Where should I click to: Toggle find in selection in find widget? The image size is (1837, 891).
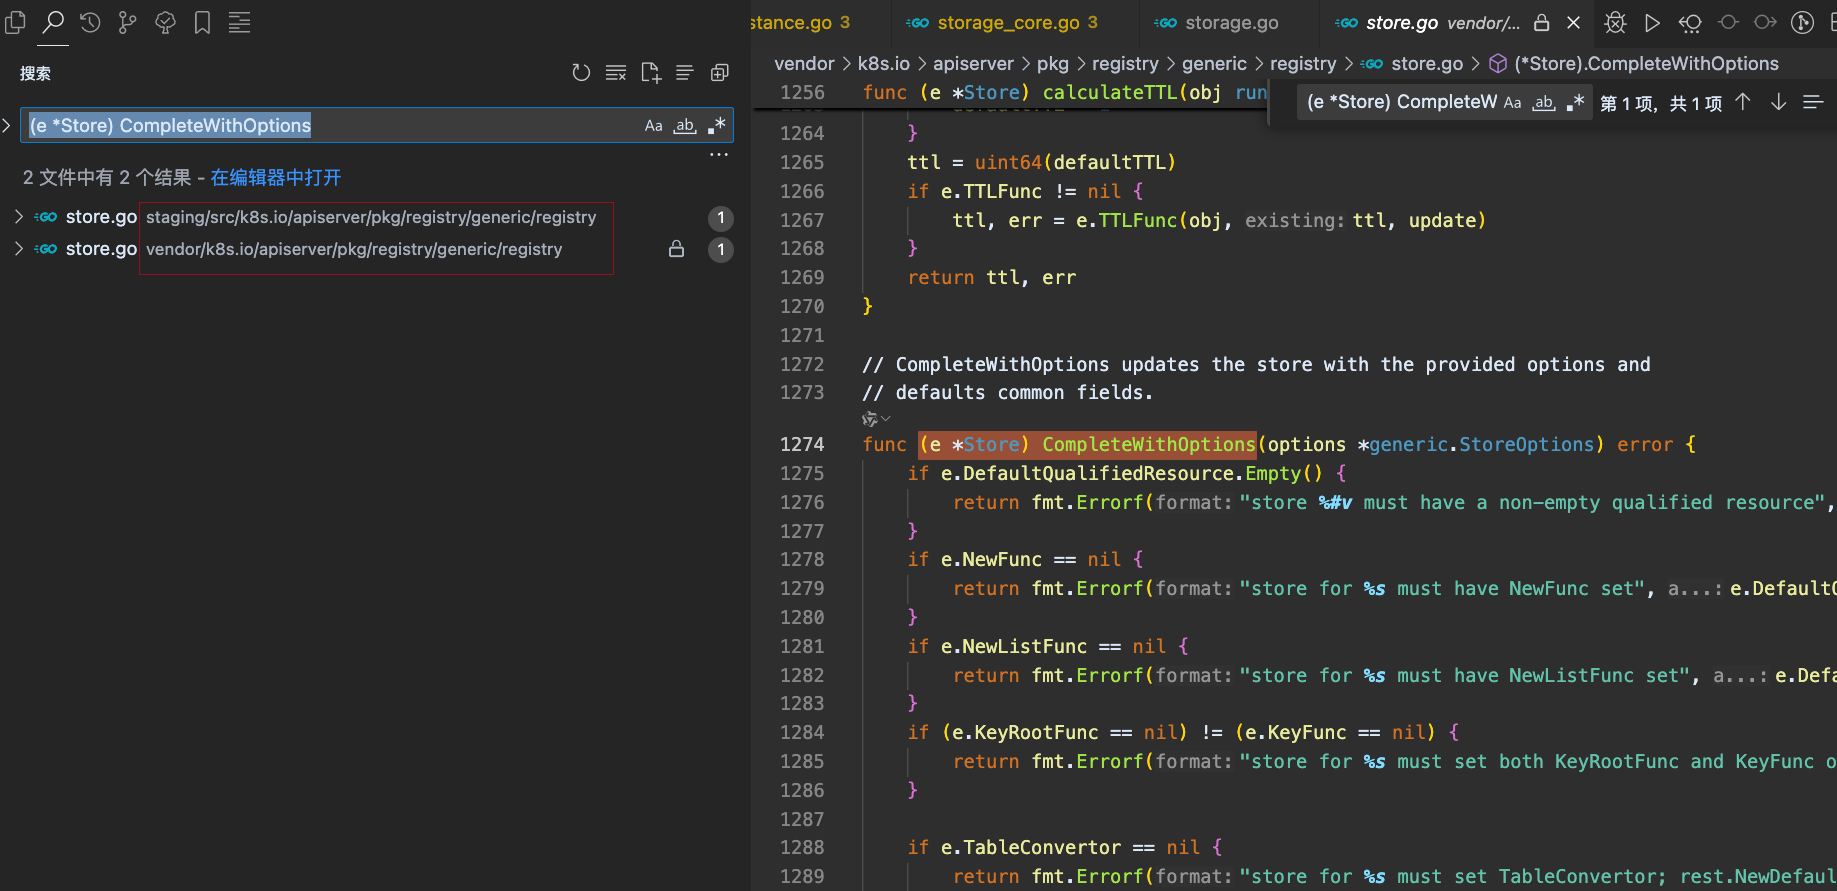[1813, 102]
